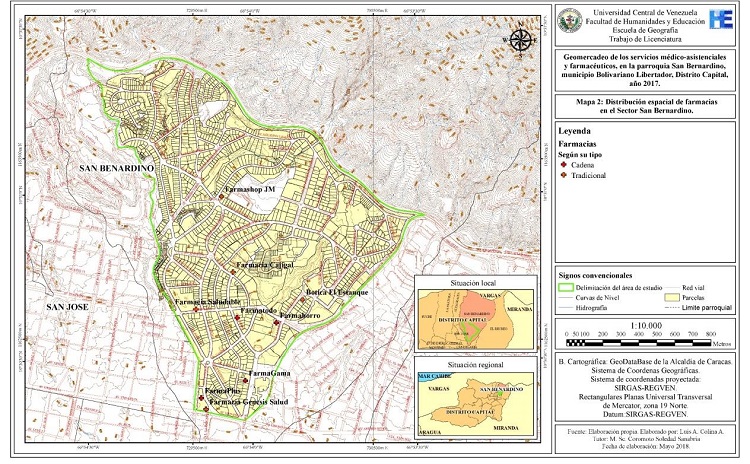Viewport: 750px width, 464px height.
Task: Click the green Delimitación del área swatch
Action: click(x=566, y=287)
